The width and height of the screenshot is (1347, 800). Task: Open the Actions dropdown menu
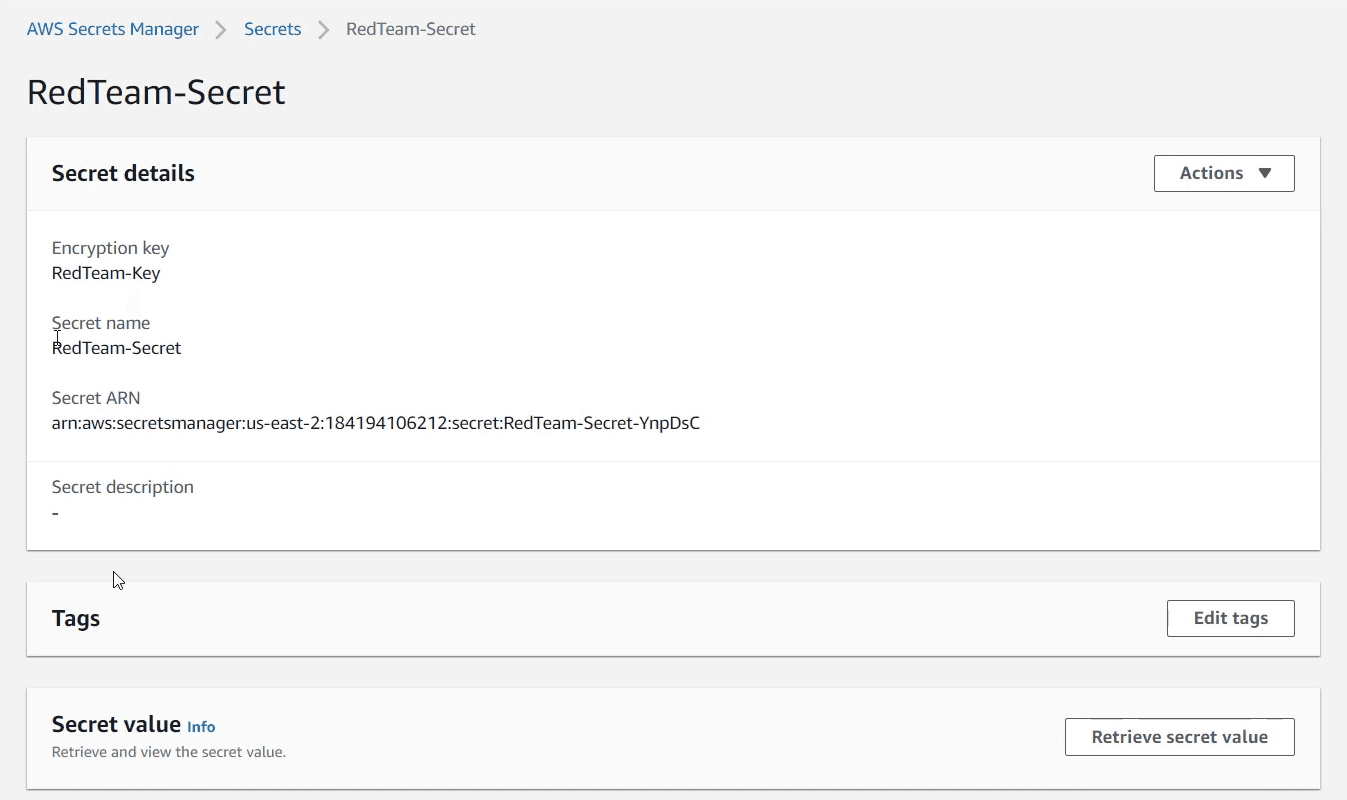[x=1223, y=173]
